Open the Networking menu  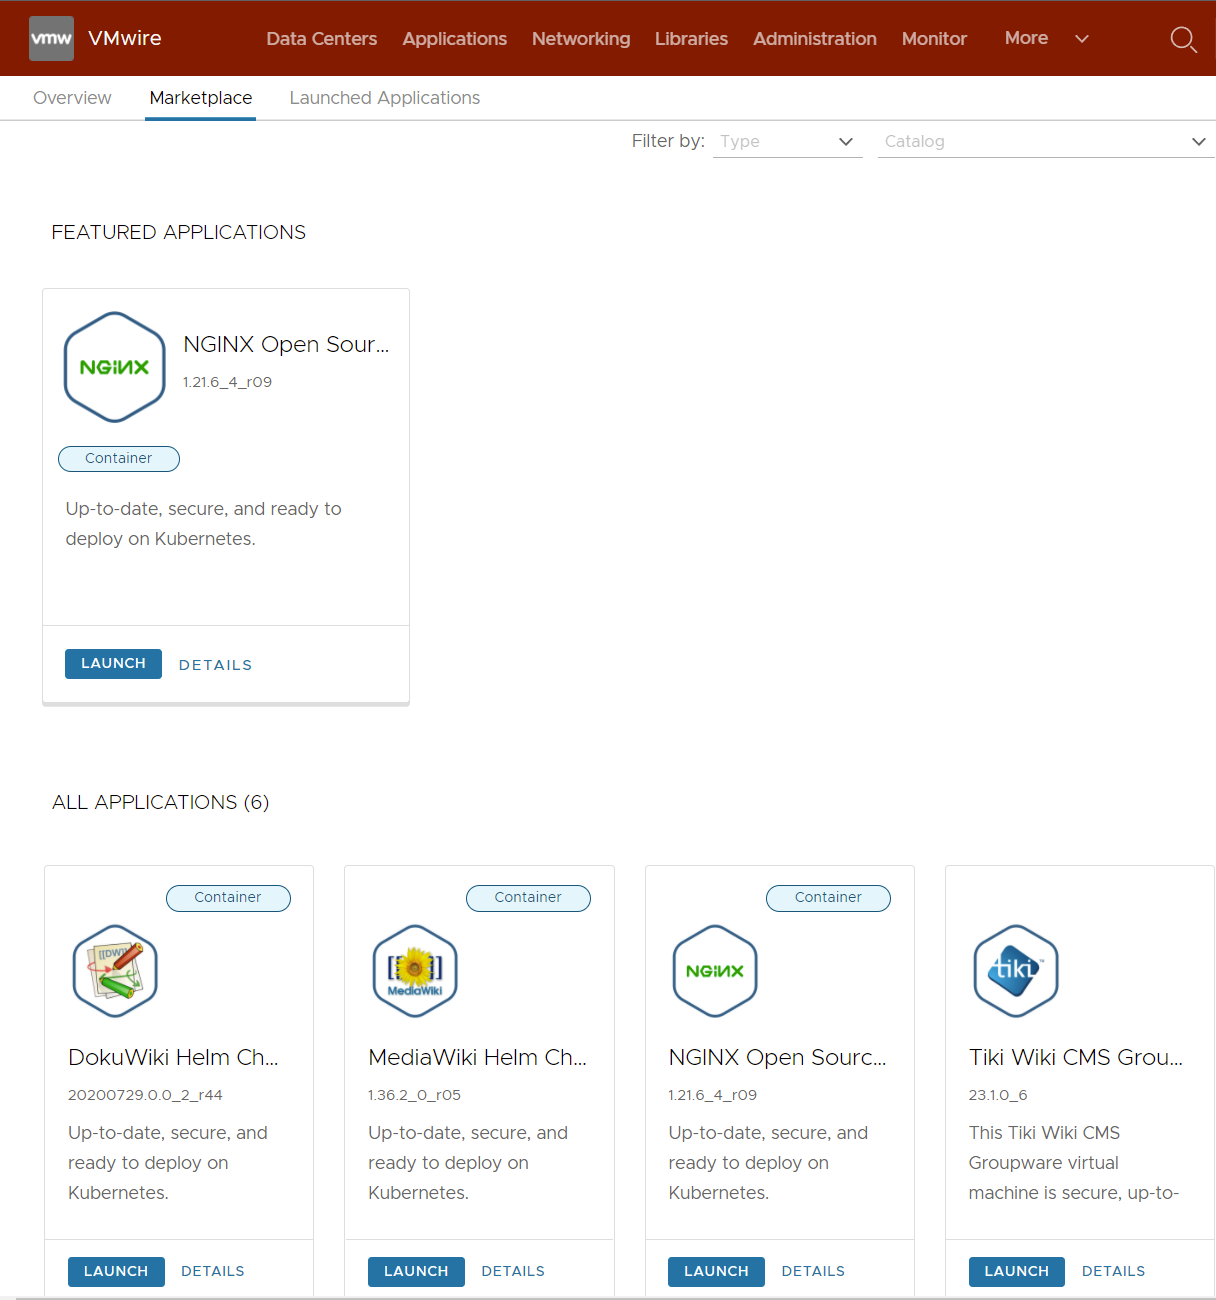(581, 39)
